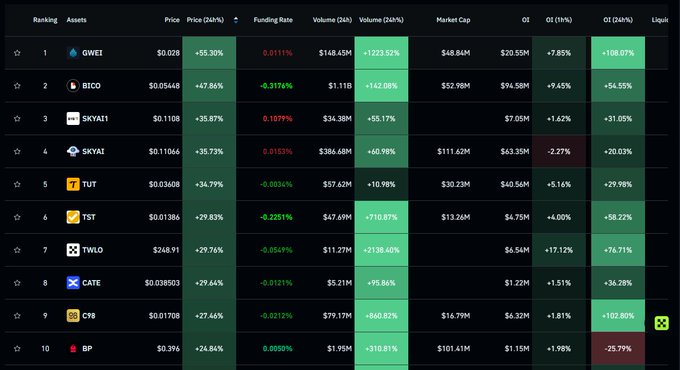680x370 pixels.
Task: Select TWLO +17.12% OI 1h cell
Action: (559, 250)
